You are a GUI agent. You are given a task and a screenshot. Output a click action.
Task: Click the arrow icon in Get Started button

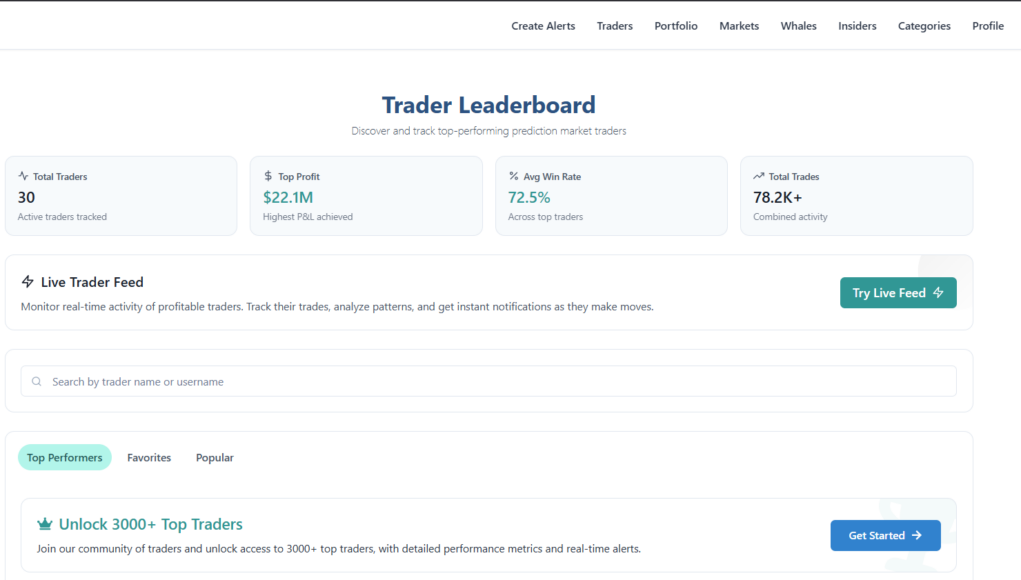pyautogui.click(x=916, y=536)
